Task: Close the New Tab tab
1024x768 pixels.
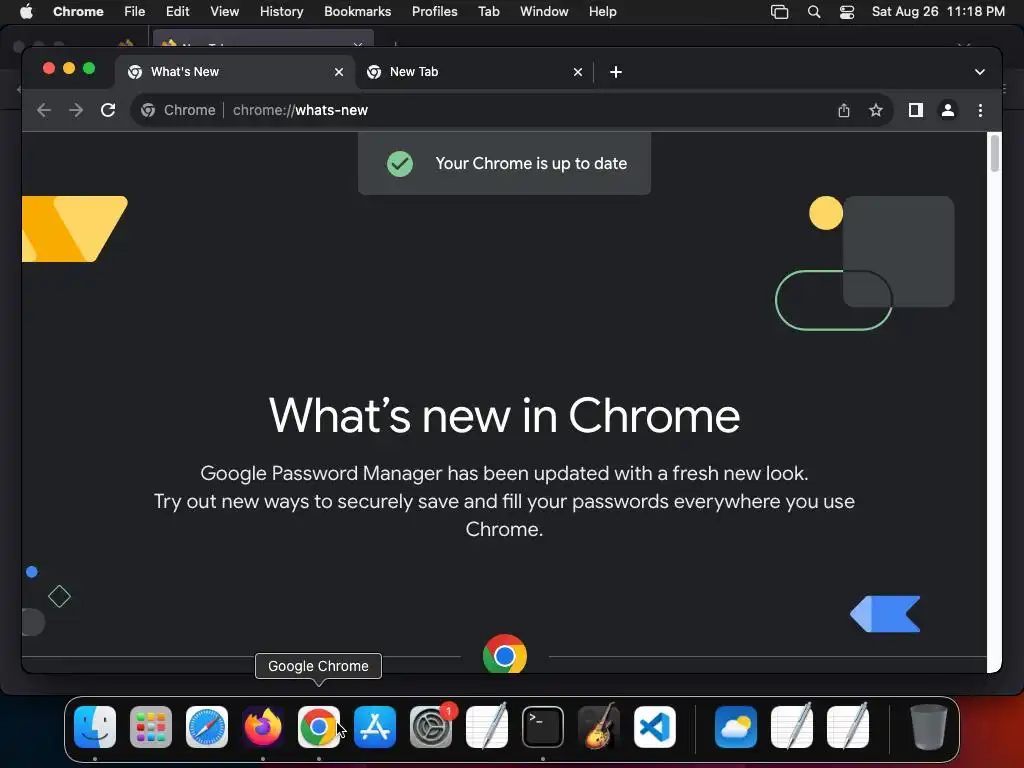Action: click(x=578, y=72)
